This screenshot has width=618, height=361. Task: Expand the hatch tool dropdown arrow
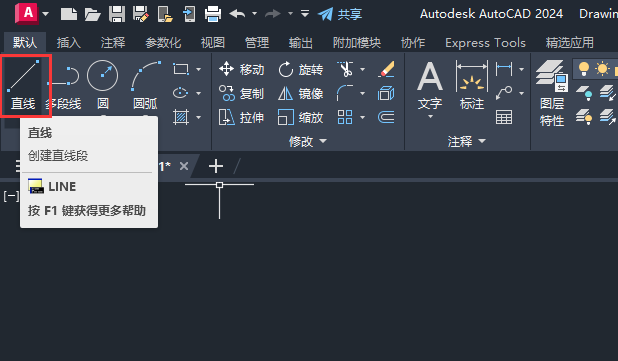click(198, 117)
